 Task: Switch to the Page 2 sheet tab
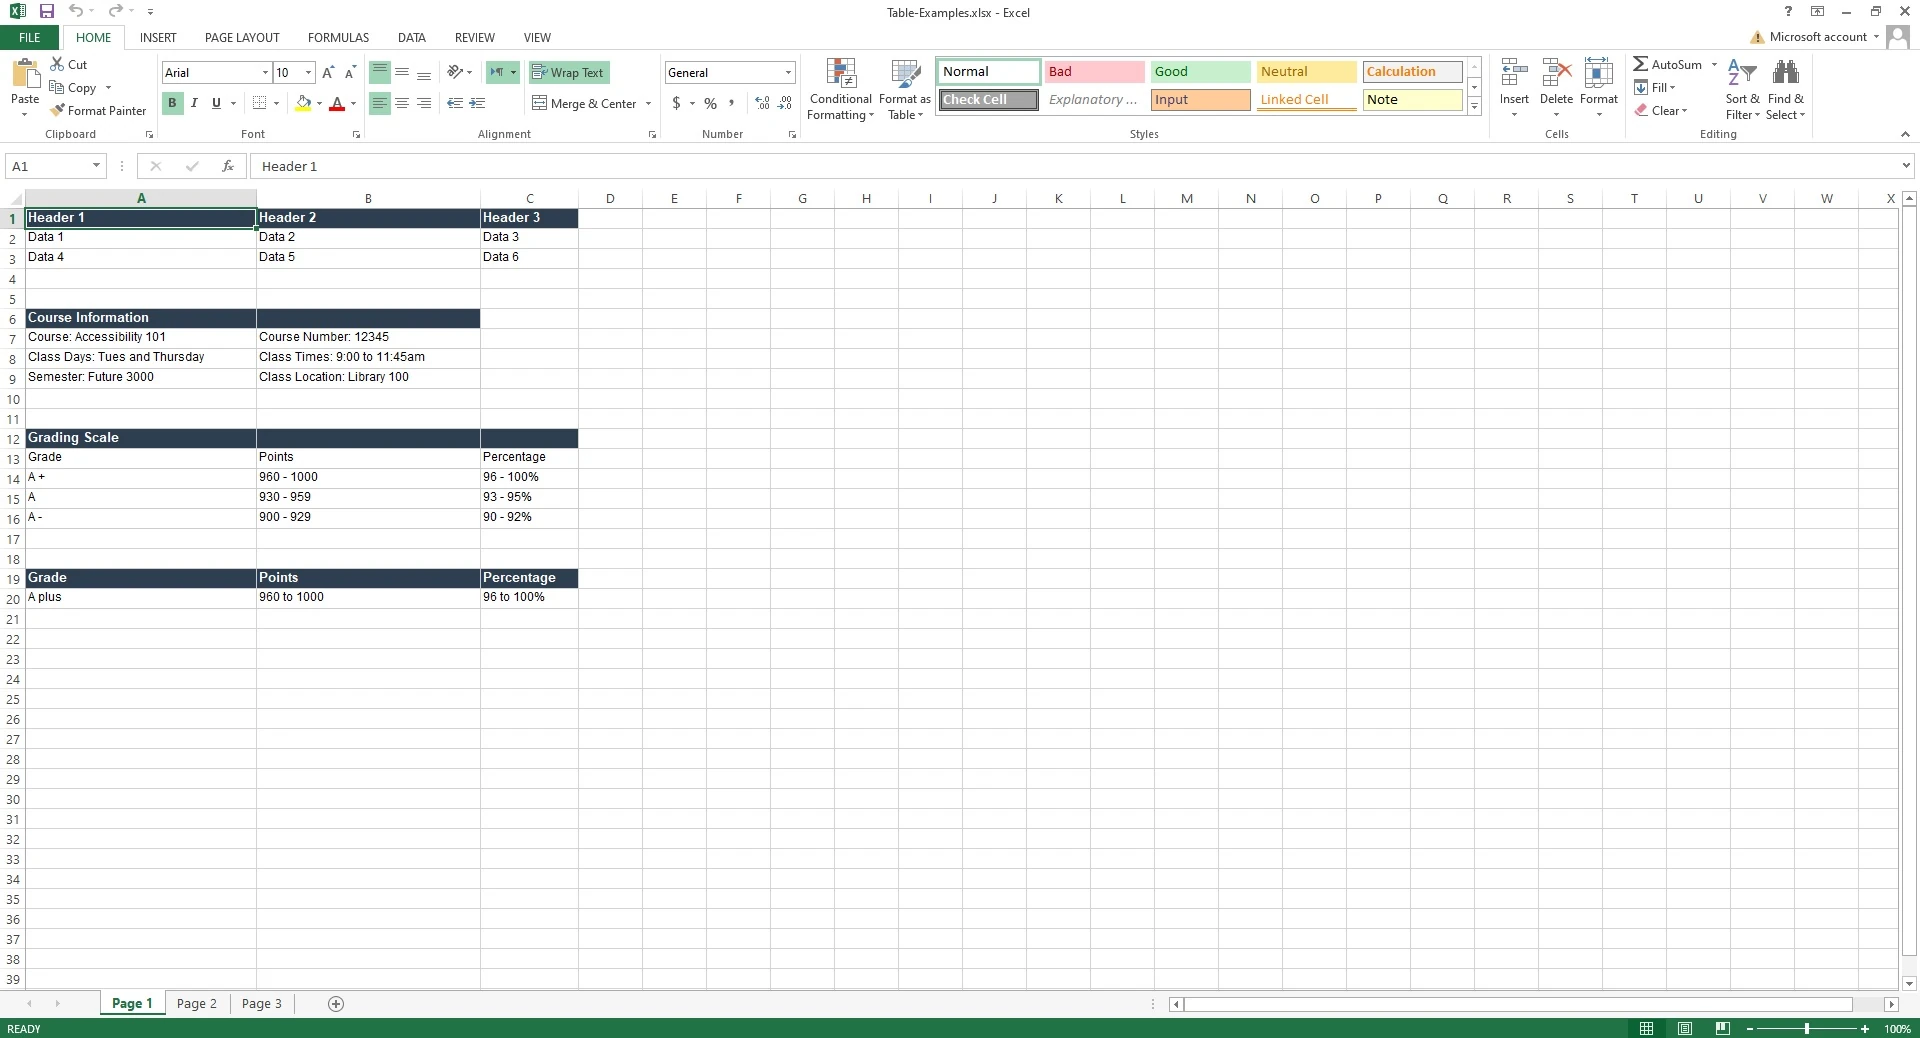point(197,1004)
